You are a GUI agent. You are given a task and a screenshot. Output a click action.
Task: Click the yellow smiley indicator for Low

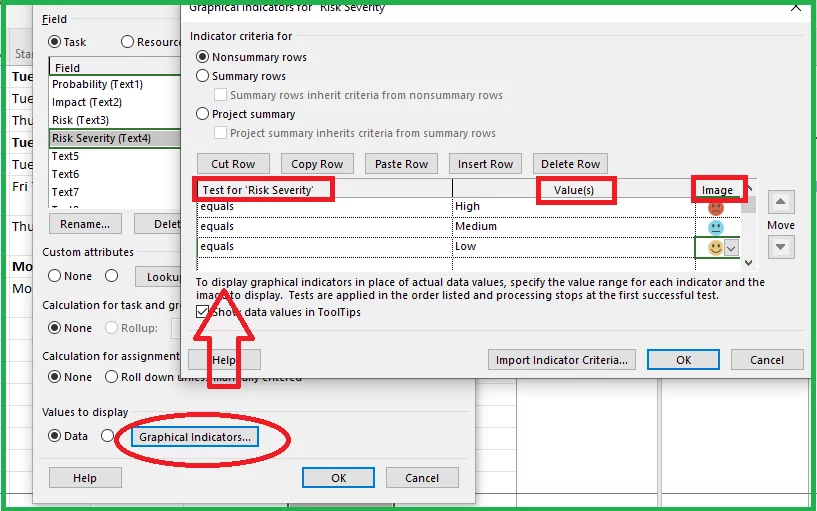click(715, 247)
